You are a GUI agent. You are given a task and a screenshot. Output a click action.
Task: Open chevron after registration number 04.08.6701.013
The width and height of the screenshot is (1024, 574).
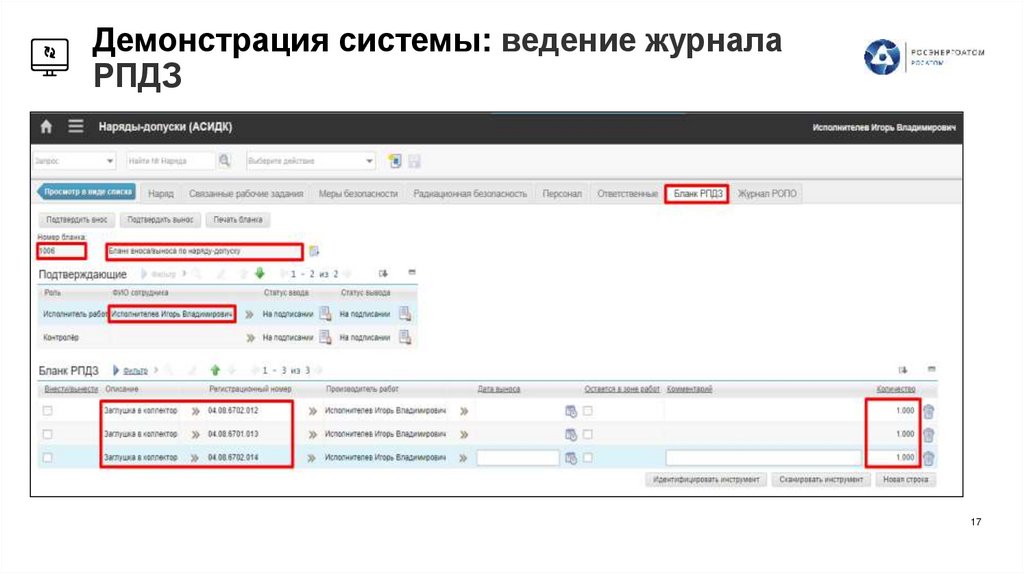click(312, 434)
